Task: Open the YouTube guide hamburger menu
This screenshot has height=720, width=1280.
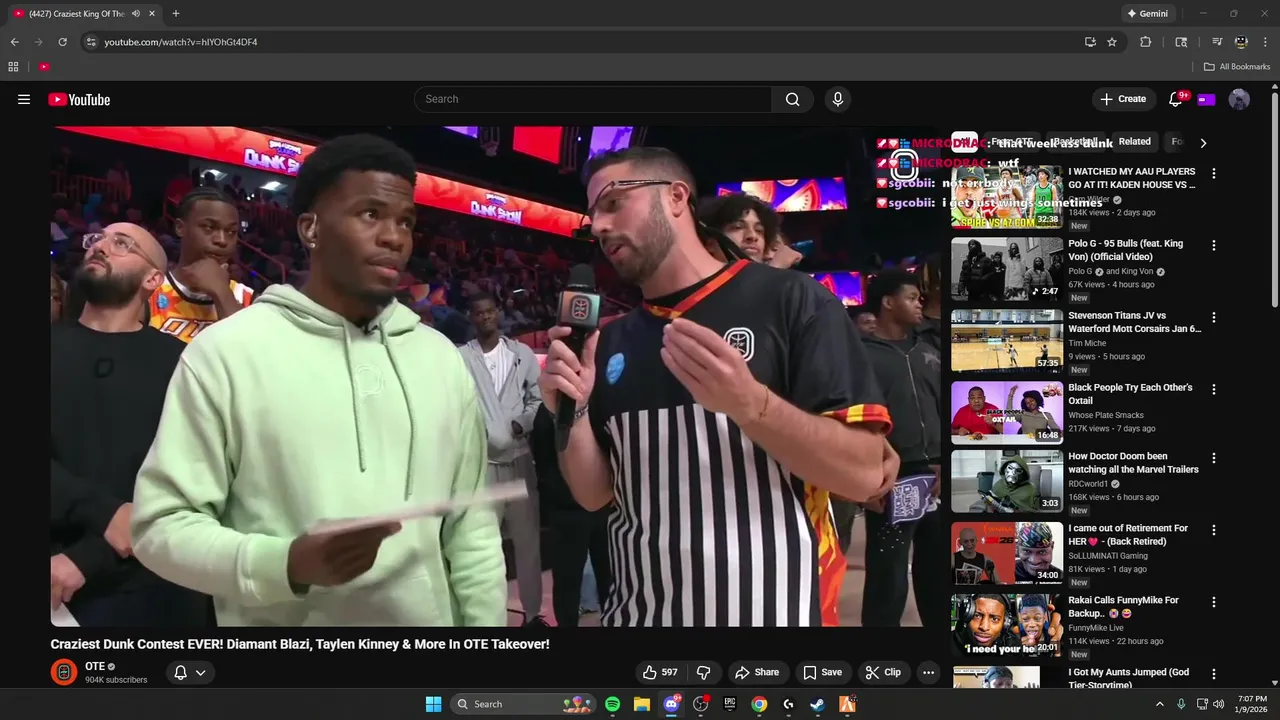Action: click(24, 99)
